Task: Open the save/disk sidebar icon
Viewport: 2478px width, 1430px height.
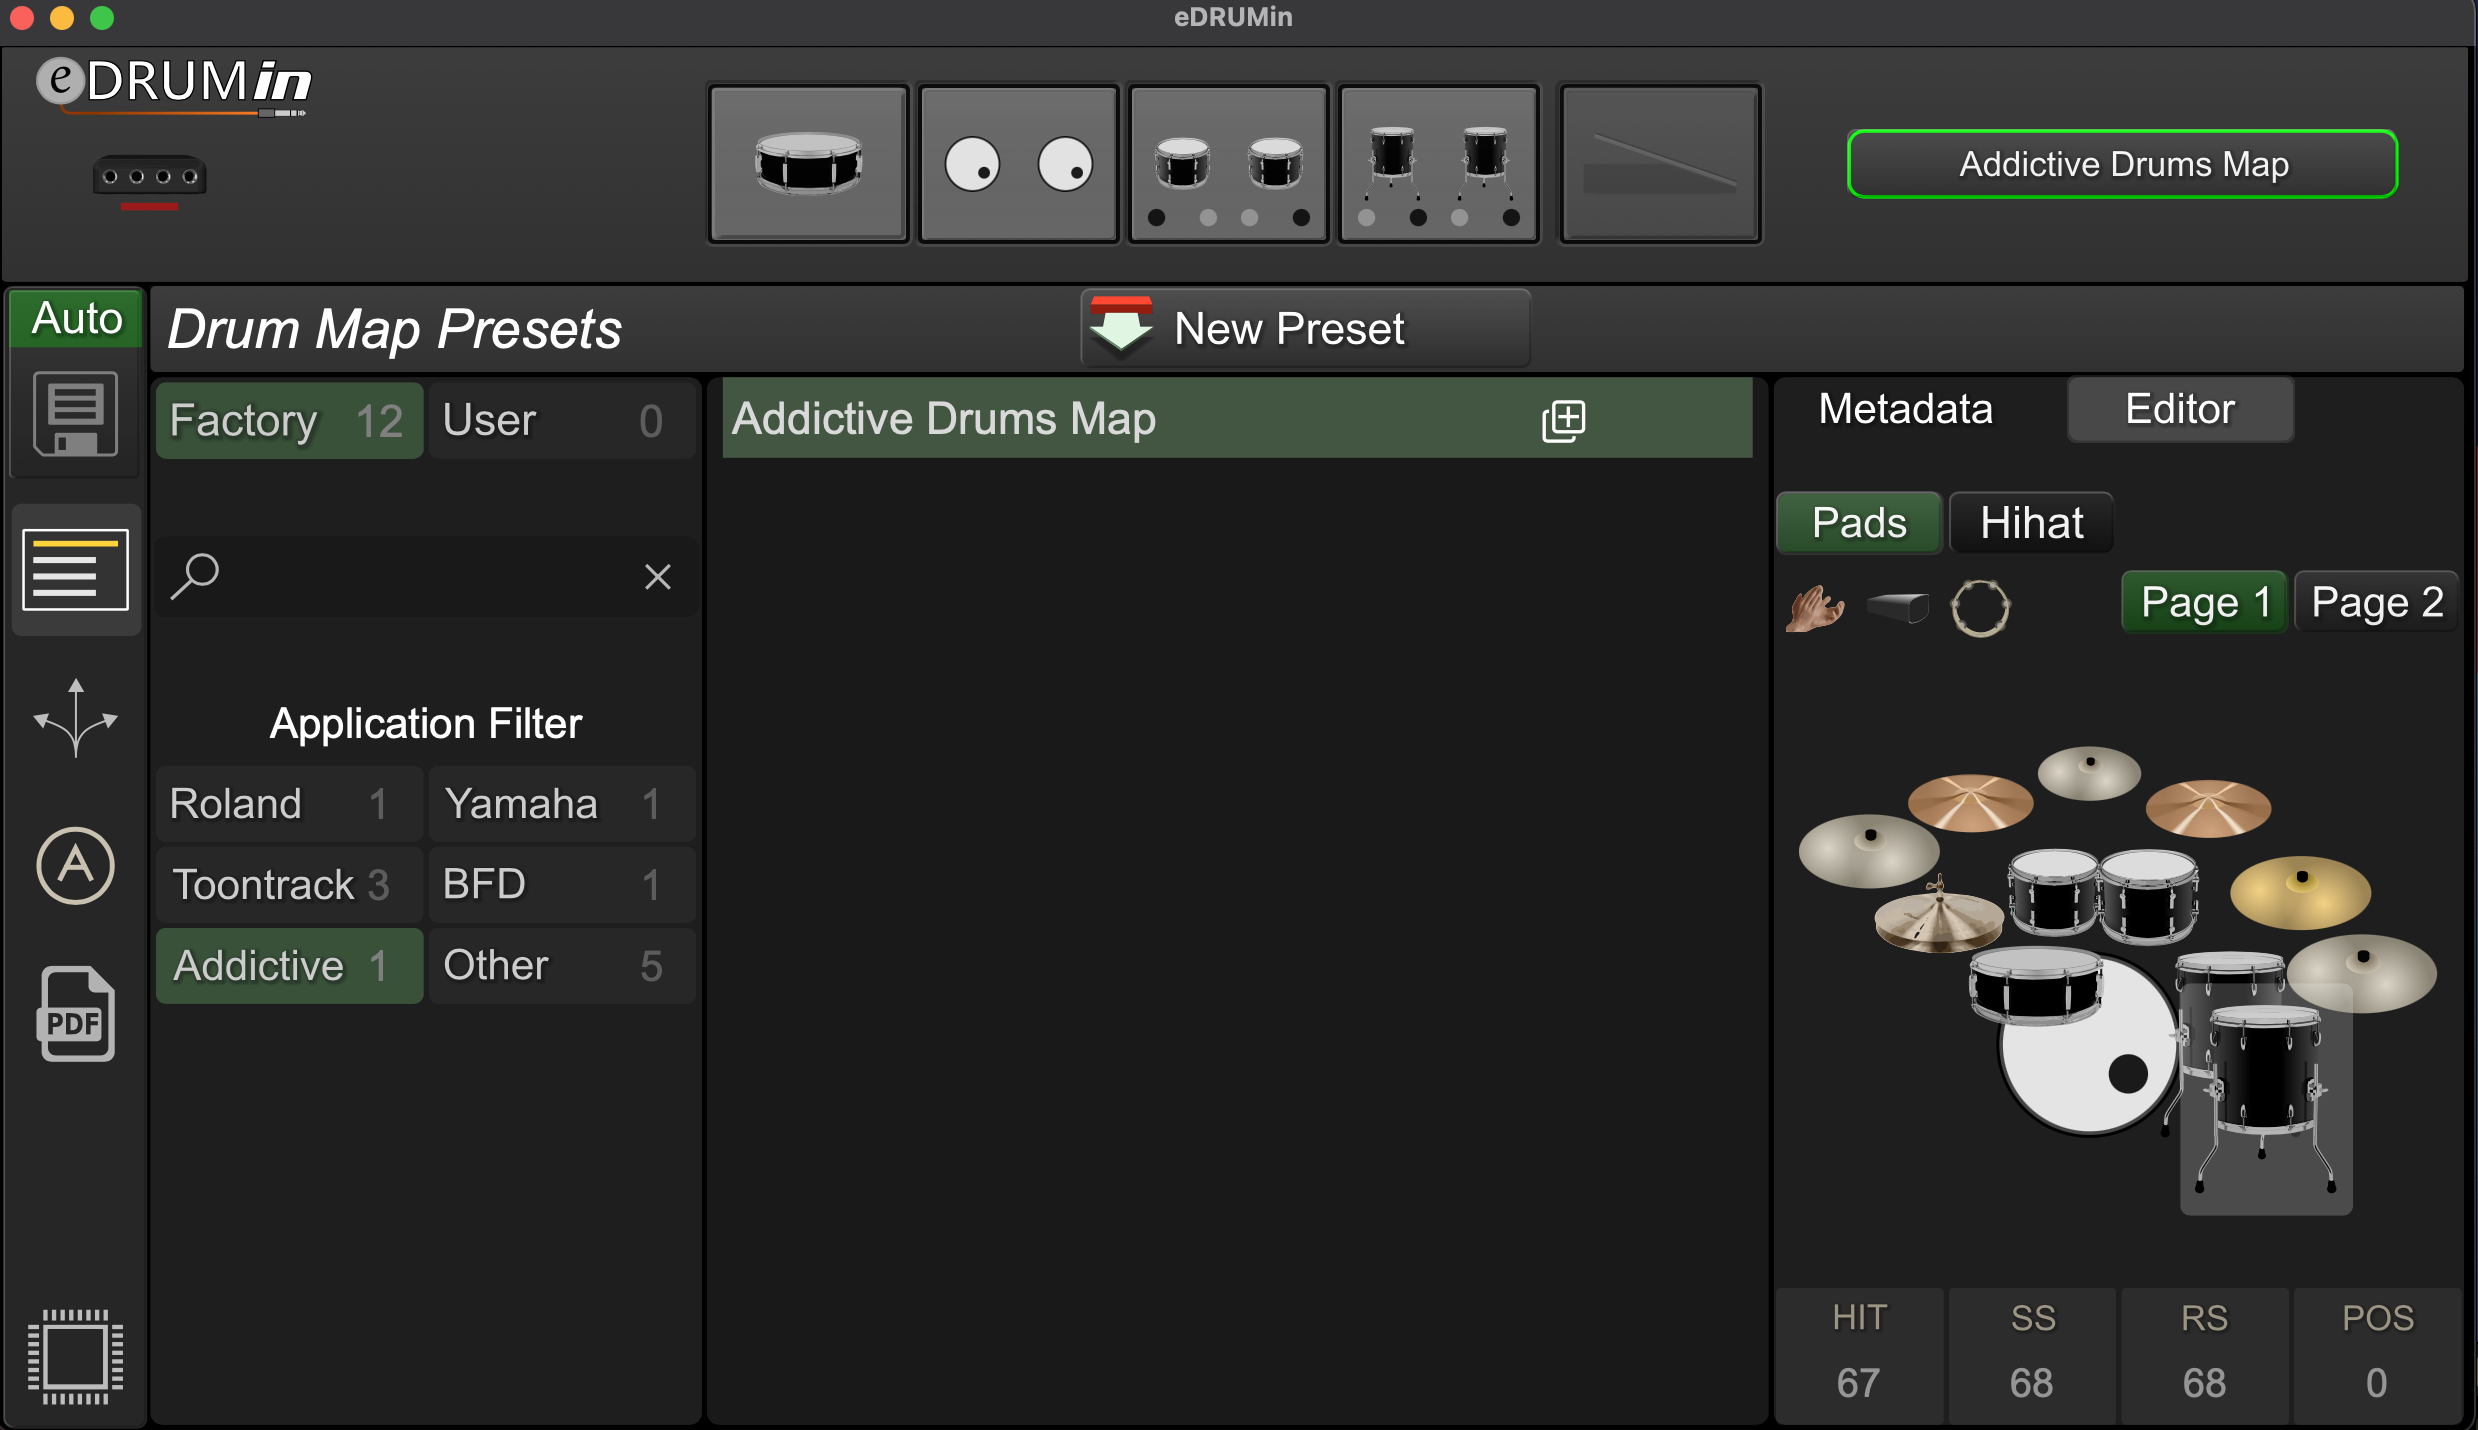Action: (75, 413)
